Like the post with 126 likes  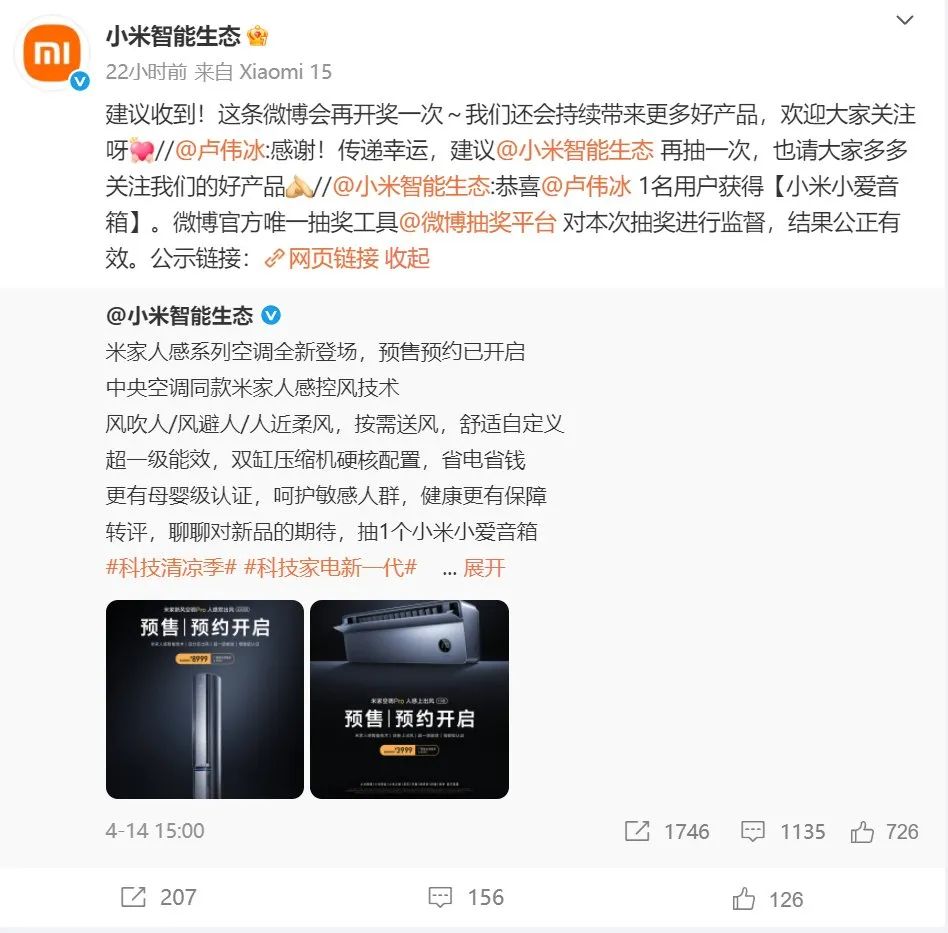(744, 899)
